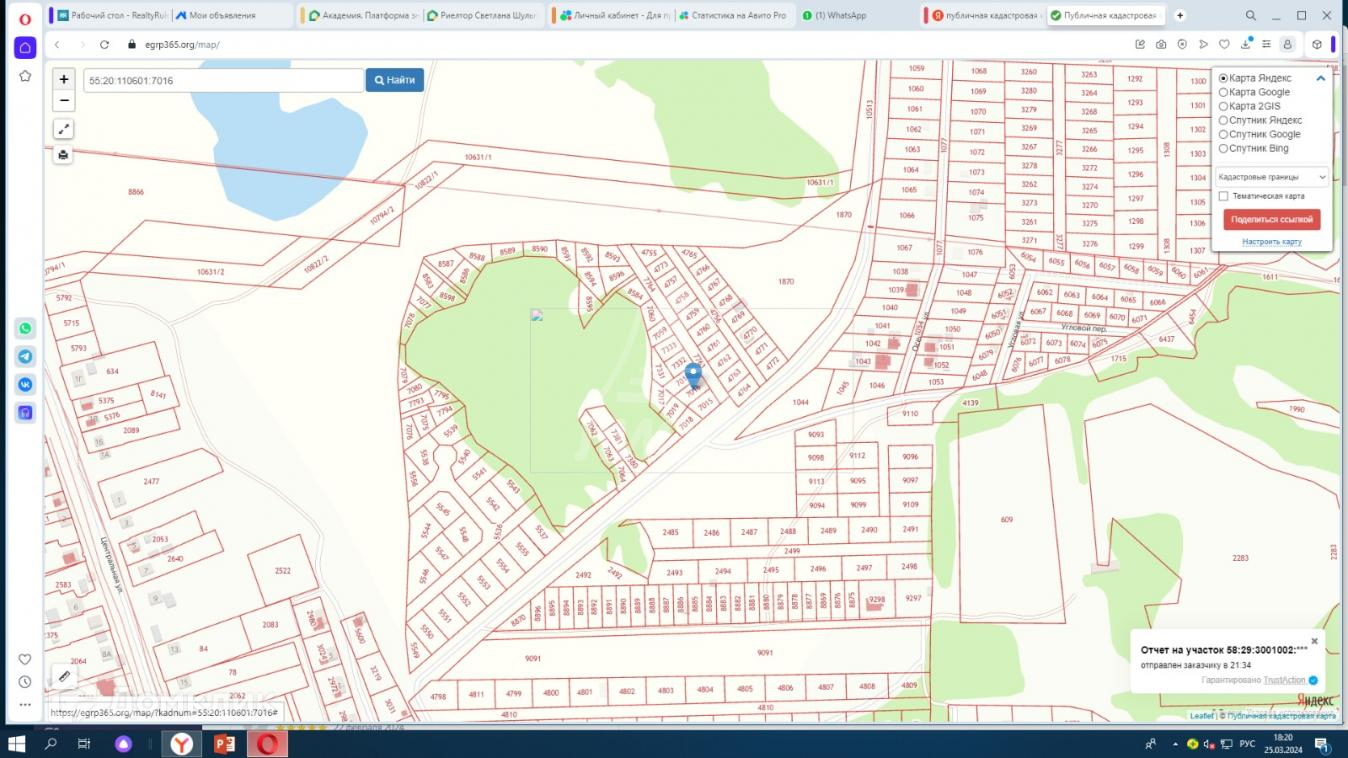Select the Карта Google radio option

[x=1223, y=92]
